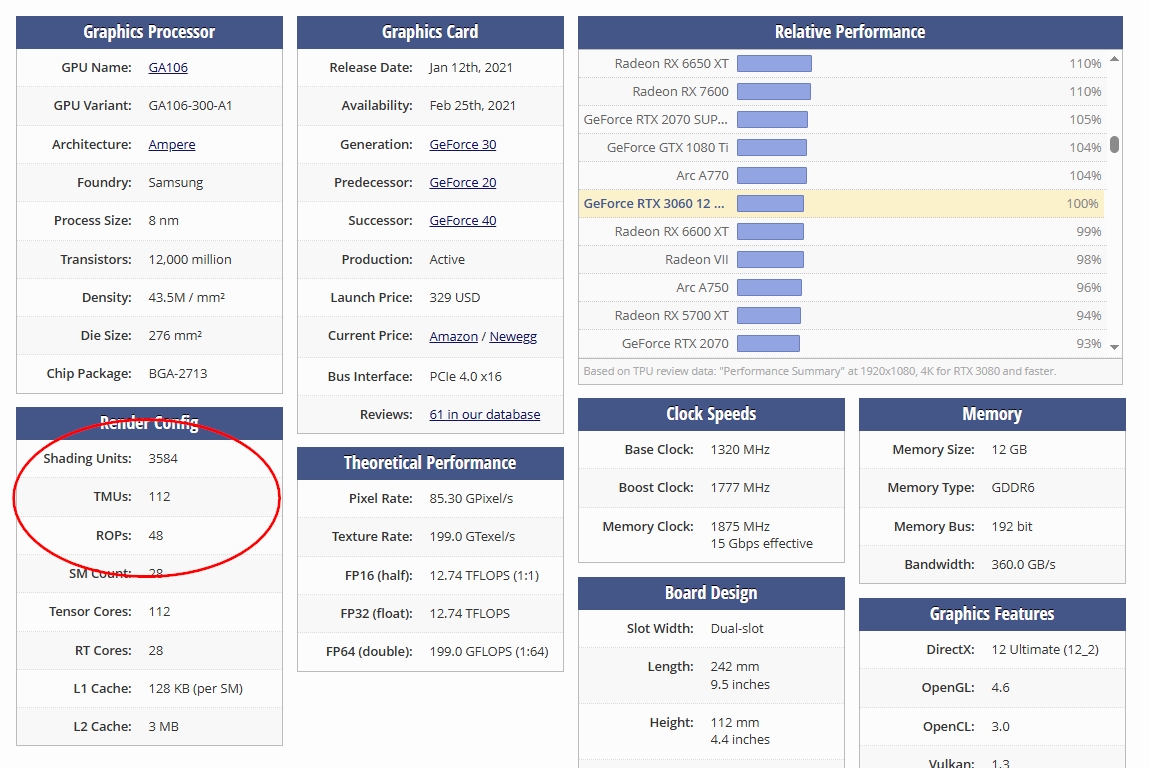Open the Ampere architecture link
1149x768 pixels.
tap(171, 144)
